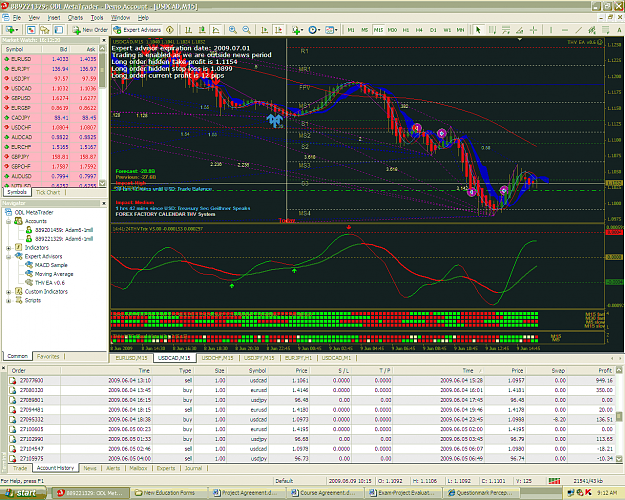Screen dimensions: 625x500
Task: Switch timeframe to H1
Action: pos(406,30)
